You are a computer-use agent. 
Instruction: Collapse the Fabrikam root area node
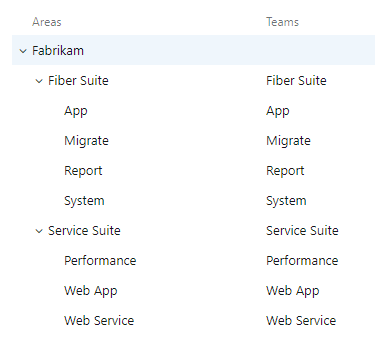[x=23, y=51]
